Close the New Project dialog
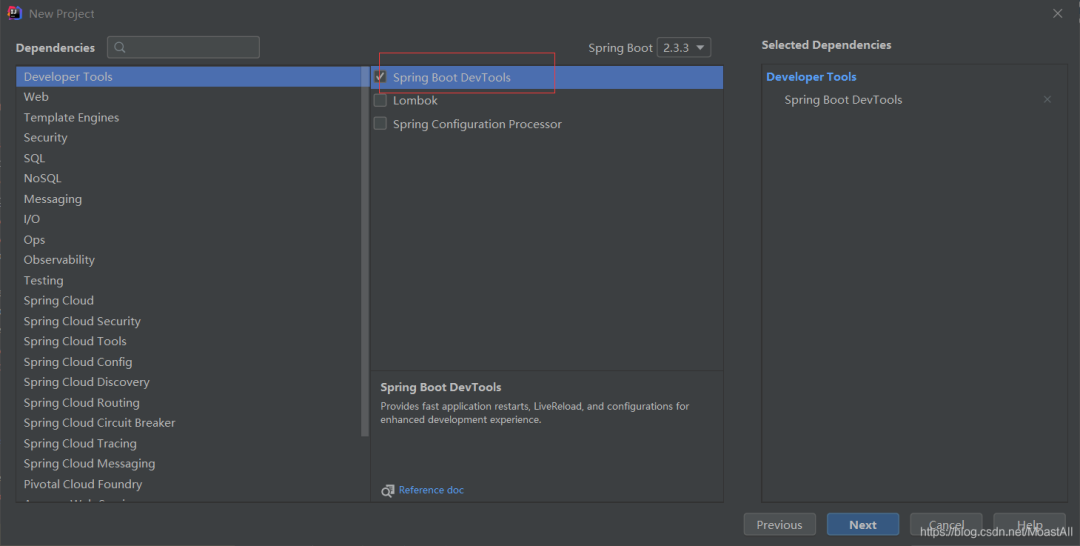 [1058, 13]
